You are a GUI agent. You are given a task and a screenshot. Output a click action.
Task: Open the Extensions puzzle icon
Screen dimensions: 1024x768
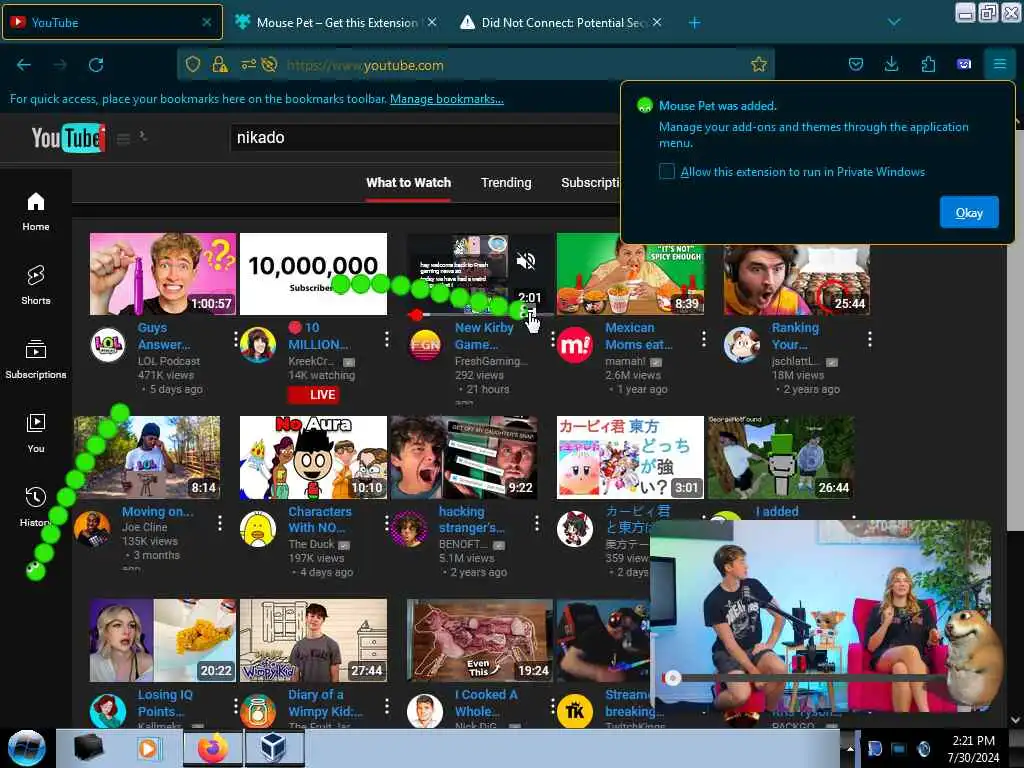(x=928, y=64)
